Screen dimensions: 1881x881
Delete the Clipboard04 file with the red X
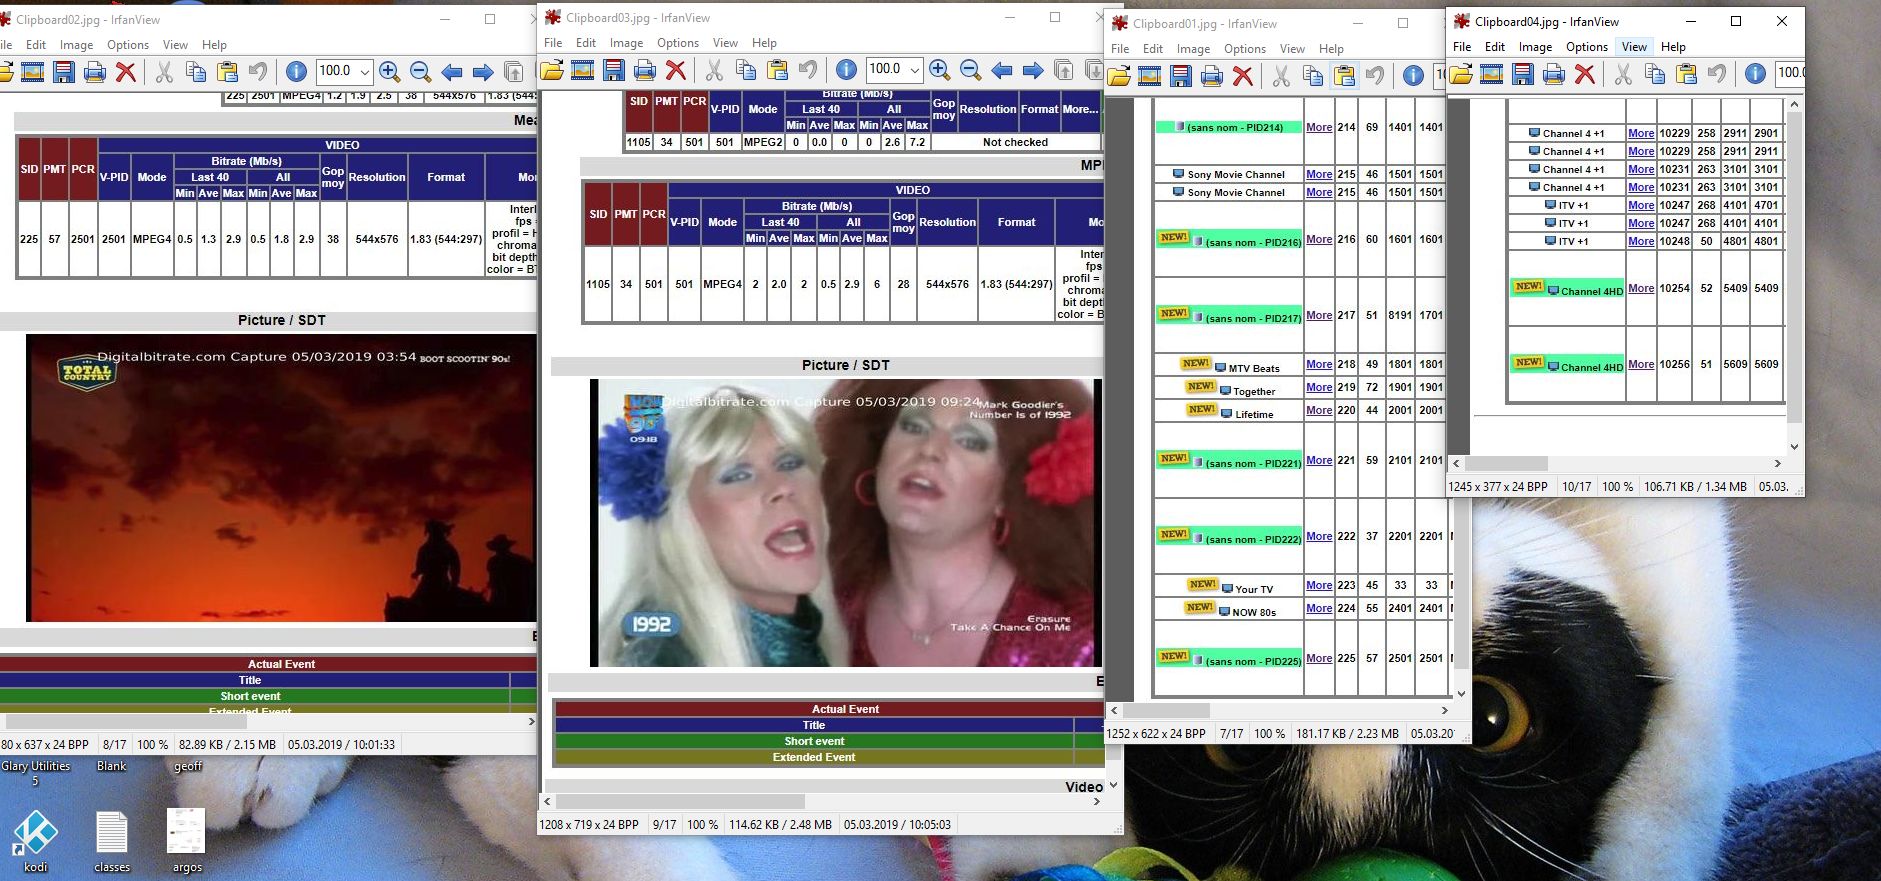click(1585, 74)
